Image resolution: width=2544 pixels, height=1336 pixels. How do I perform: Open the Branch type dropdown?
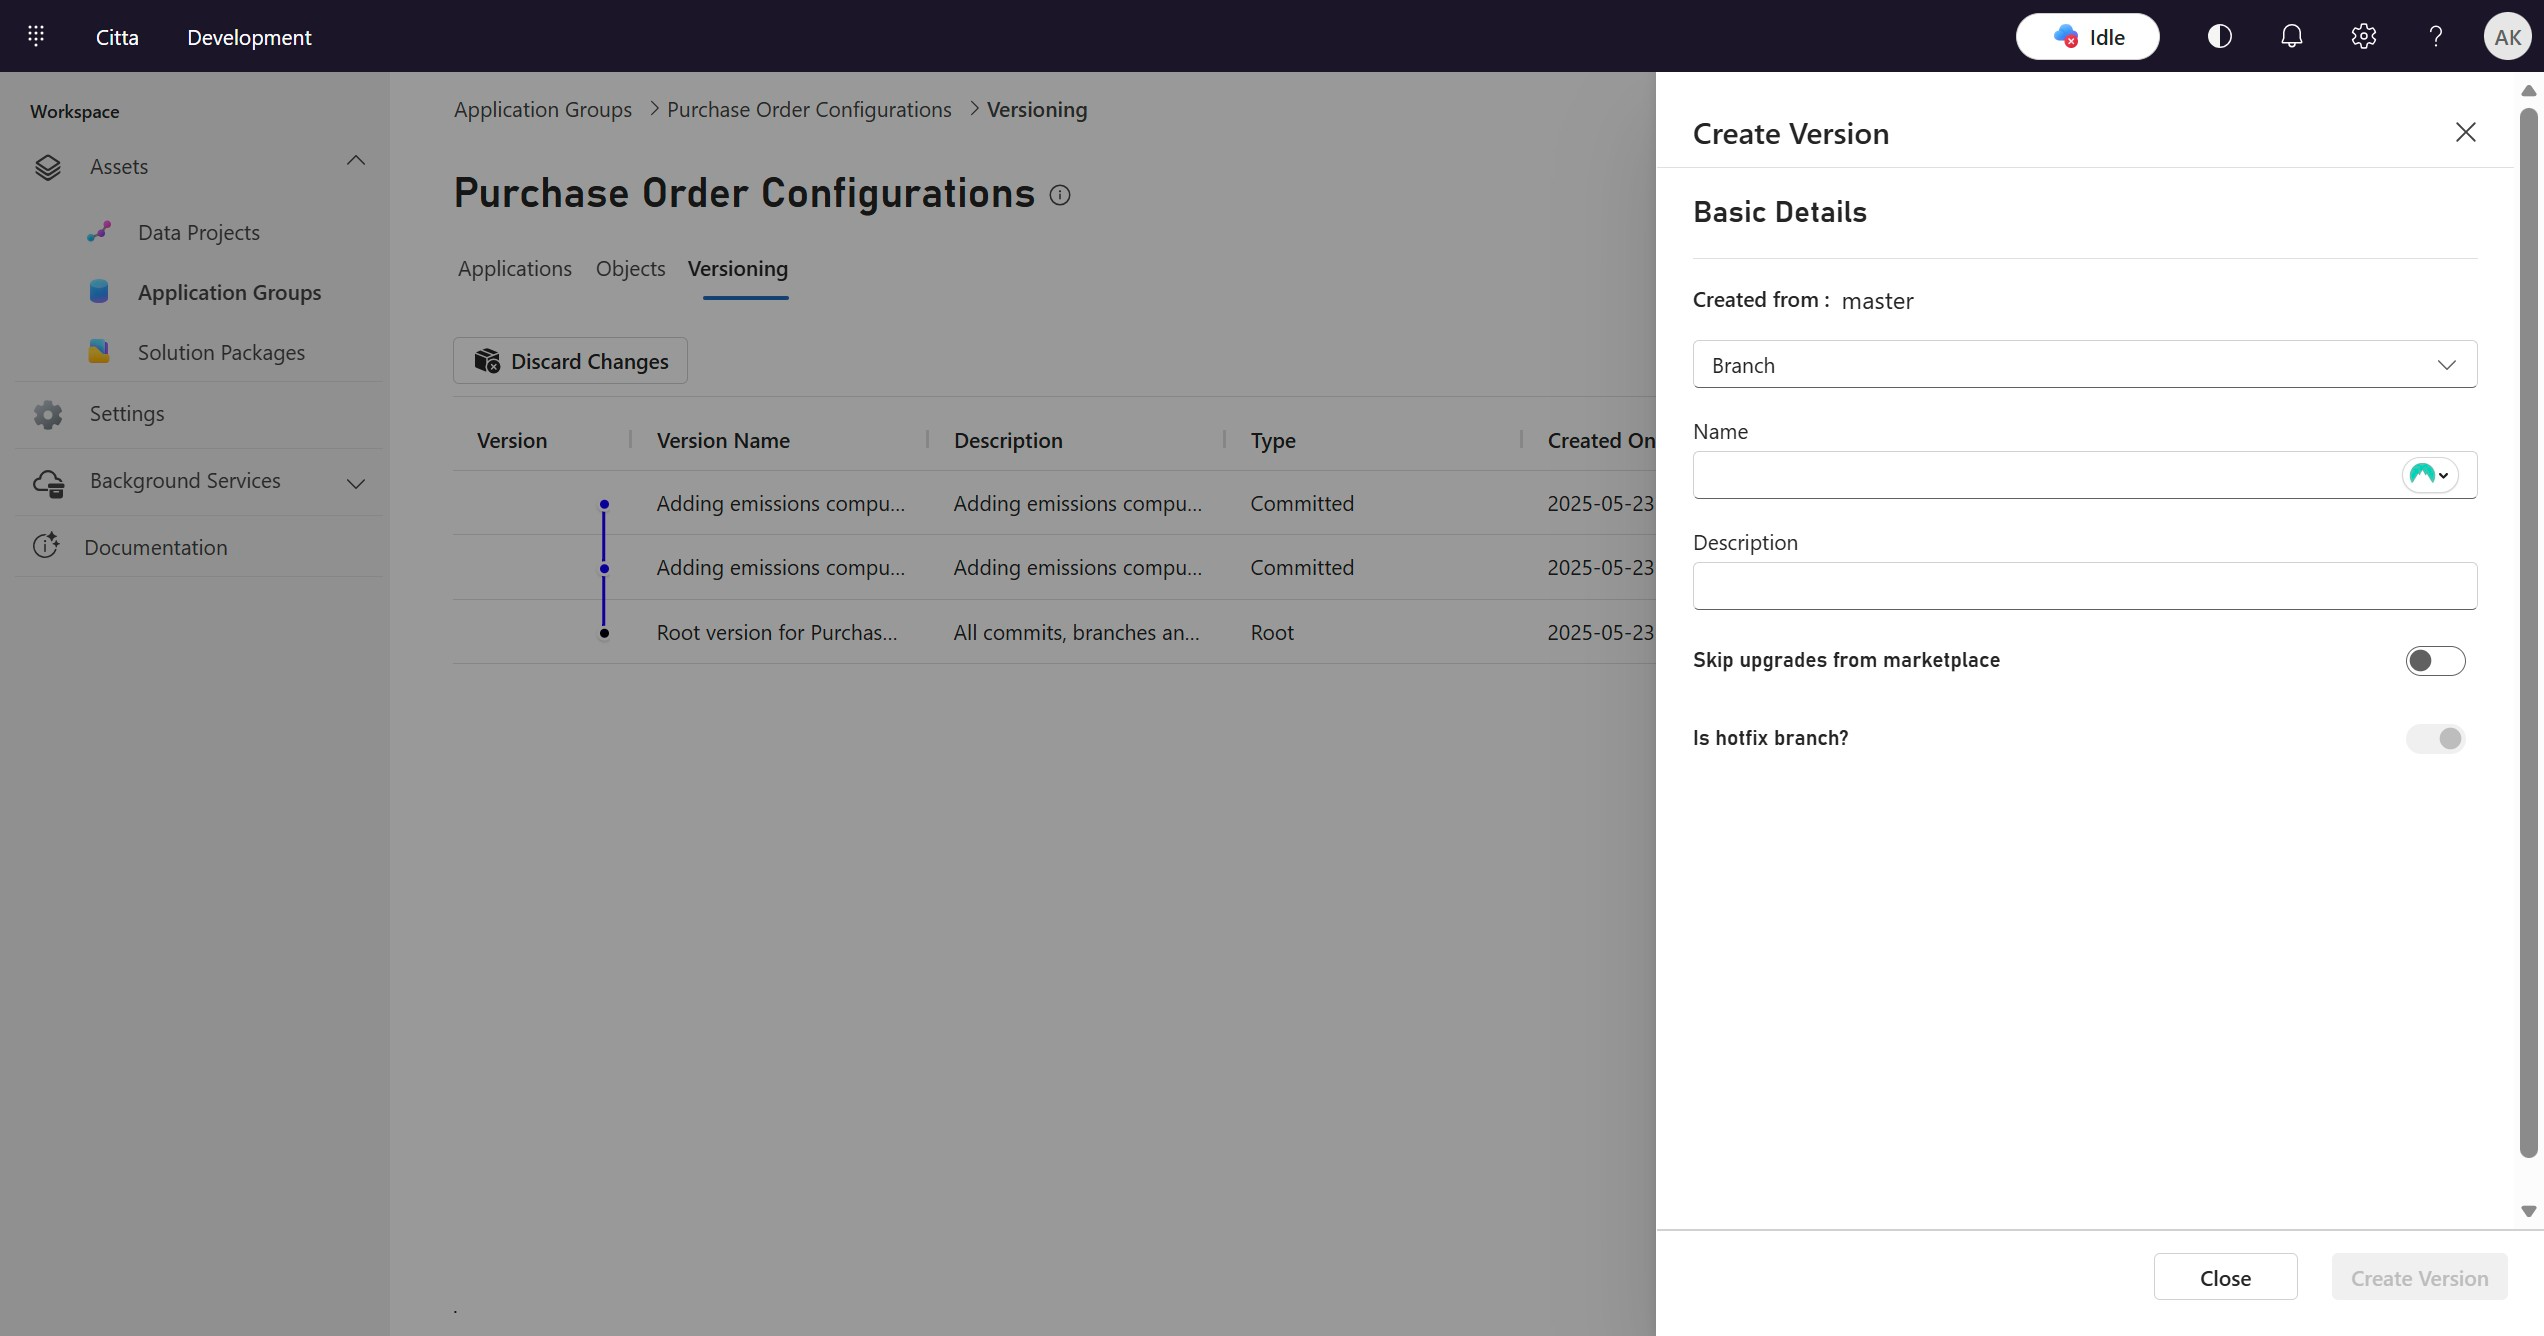tap(2084, 365)
